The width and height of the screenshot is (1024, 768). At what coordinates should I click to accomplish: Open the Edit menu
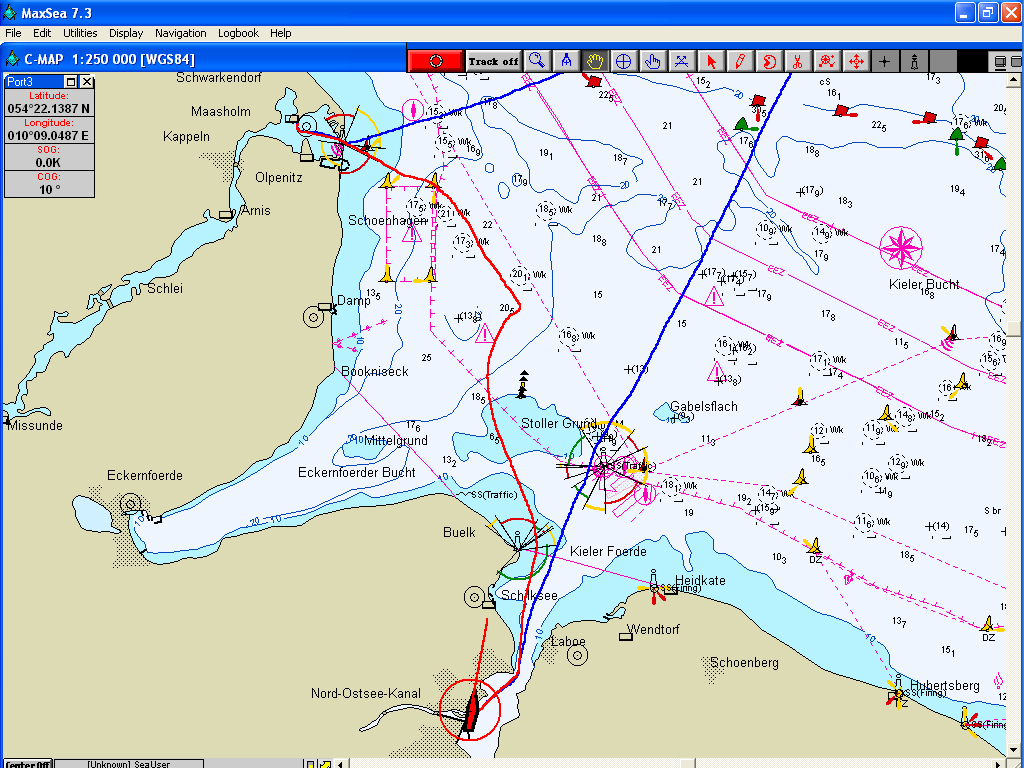coord(42,33)
